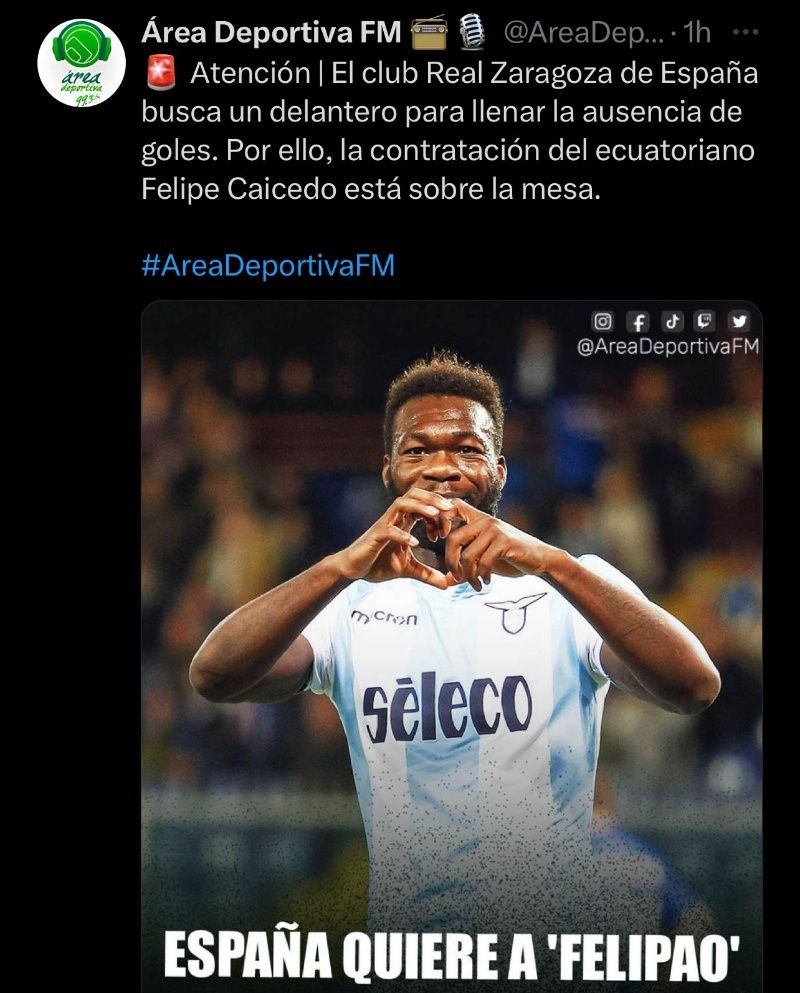Image resolution: width=800 pixels, height=993 pixels.
Task: Click the @AreaDep... handle
Action: (584, 32)
